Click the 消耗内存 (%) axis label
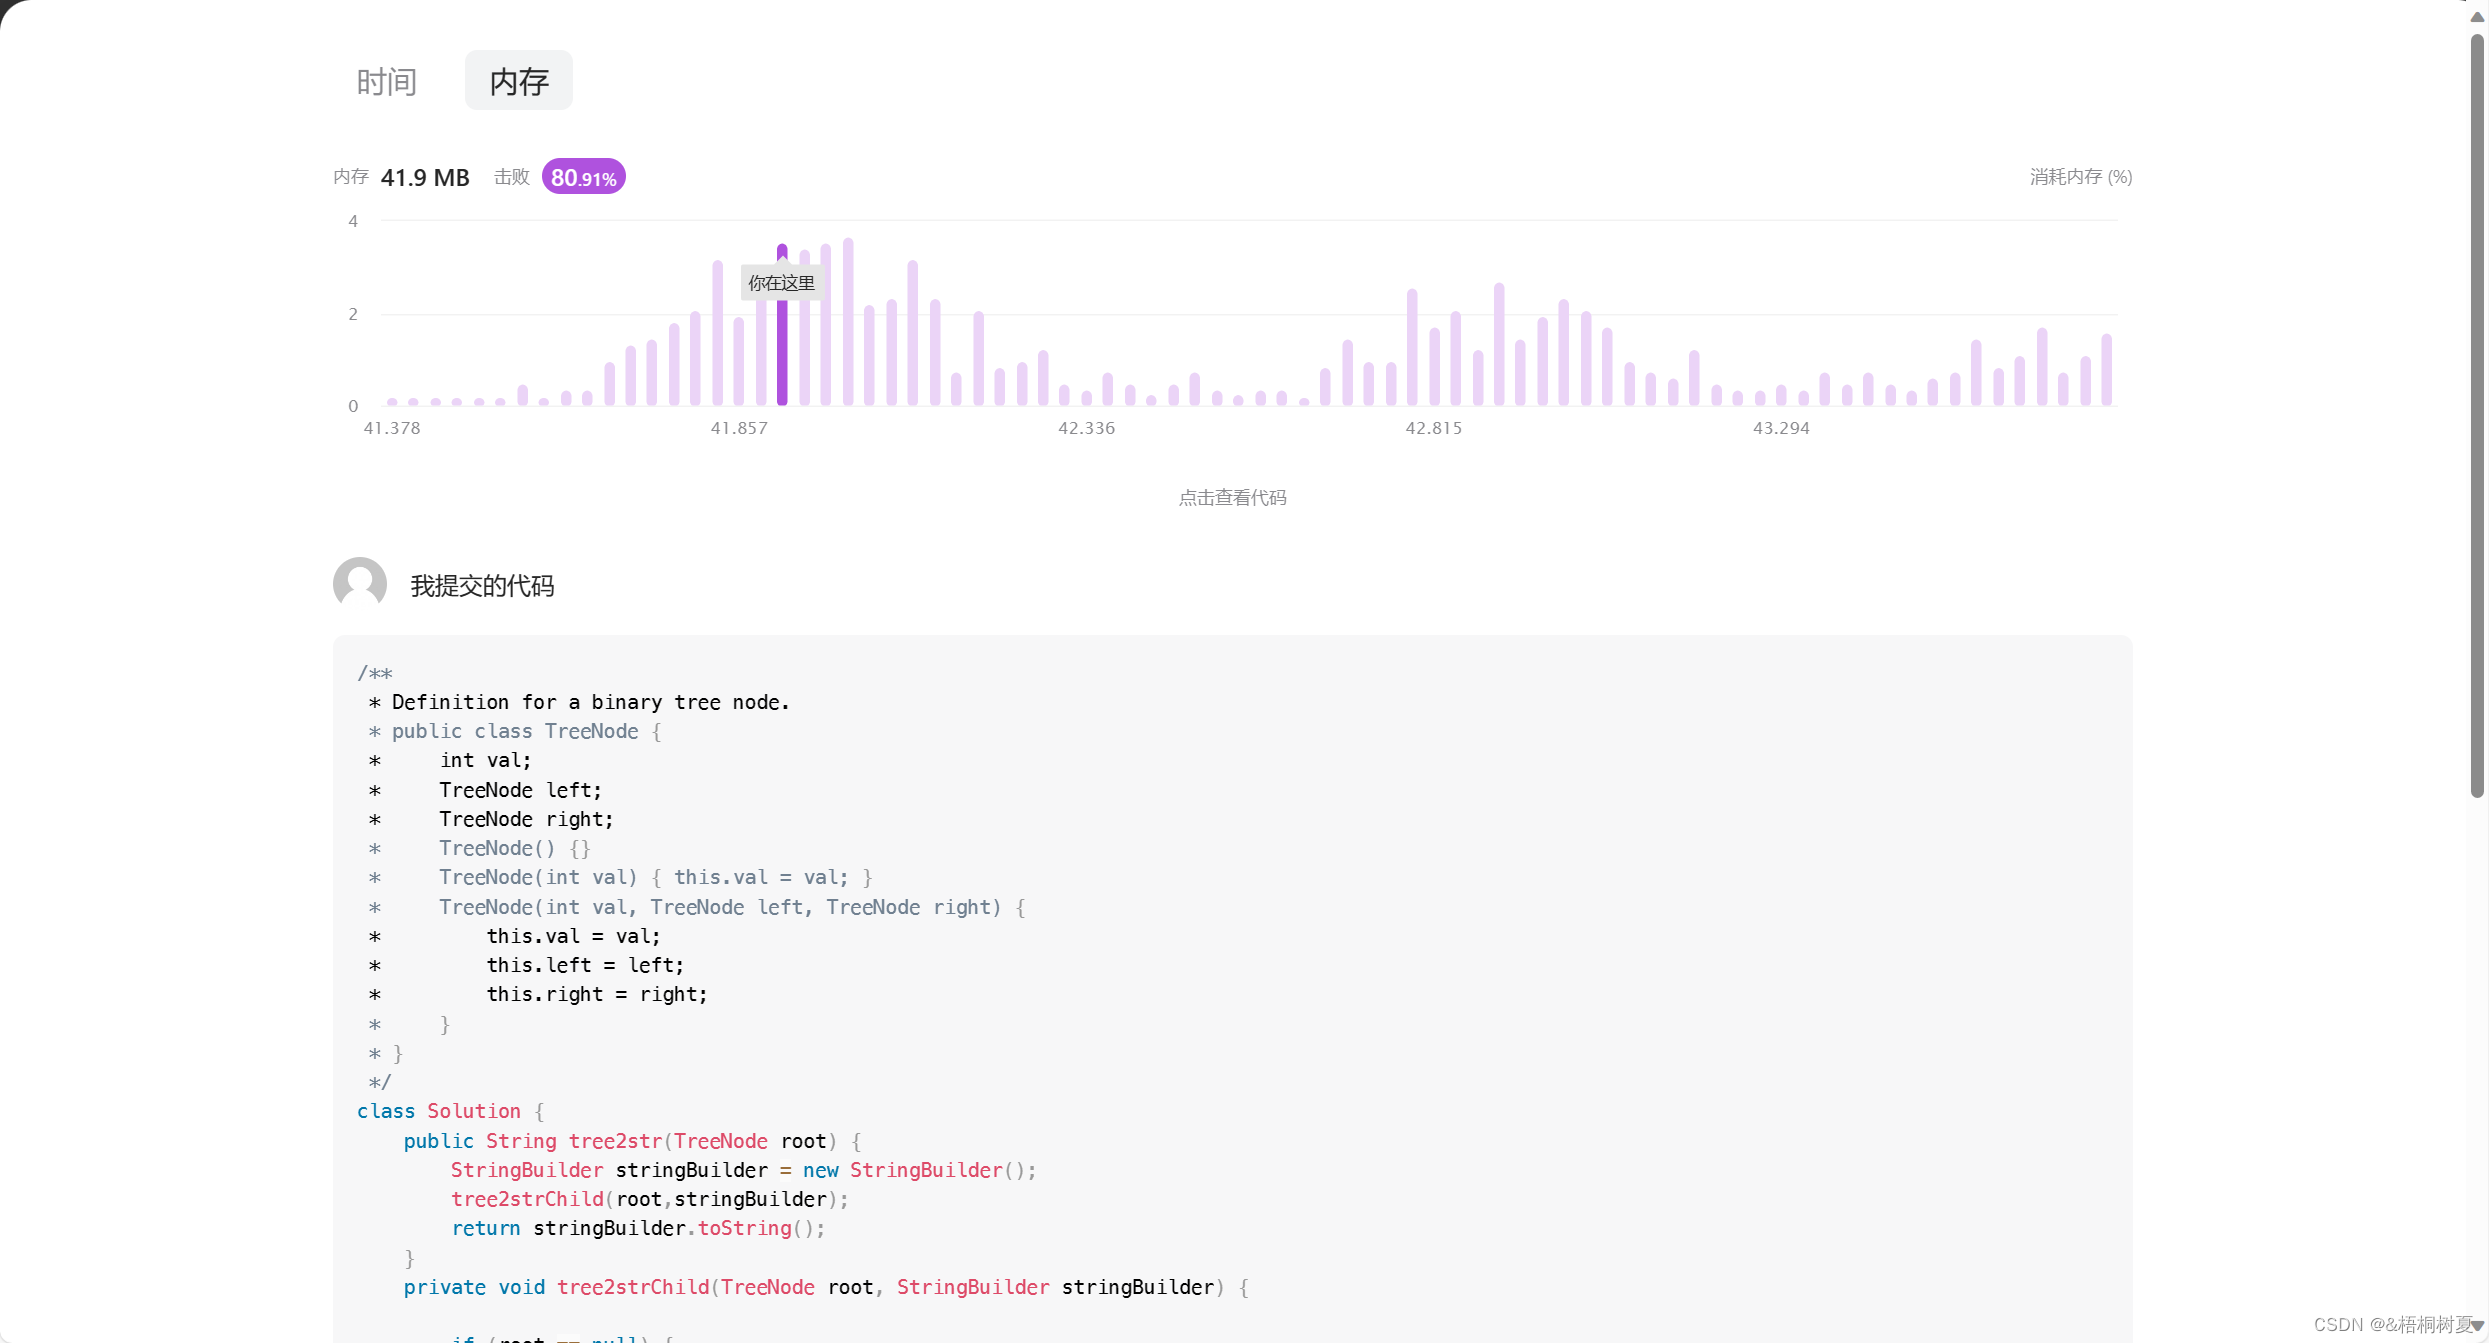Image resolution: width=2489 pixels, height=1343 pixels. pyautogui.click(x=2080, y=177)
